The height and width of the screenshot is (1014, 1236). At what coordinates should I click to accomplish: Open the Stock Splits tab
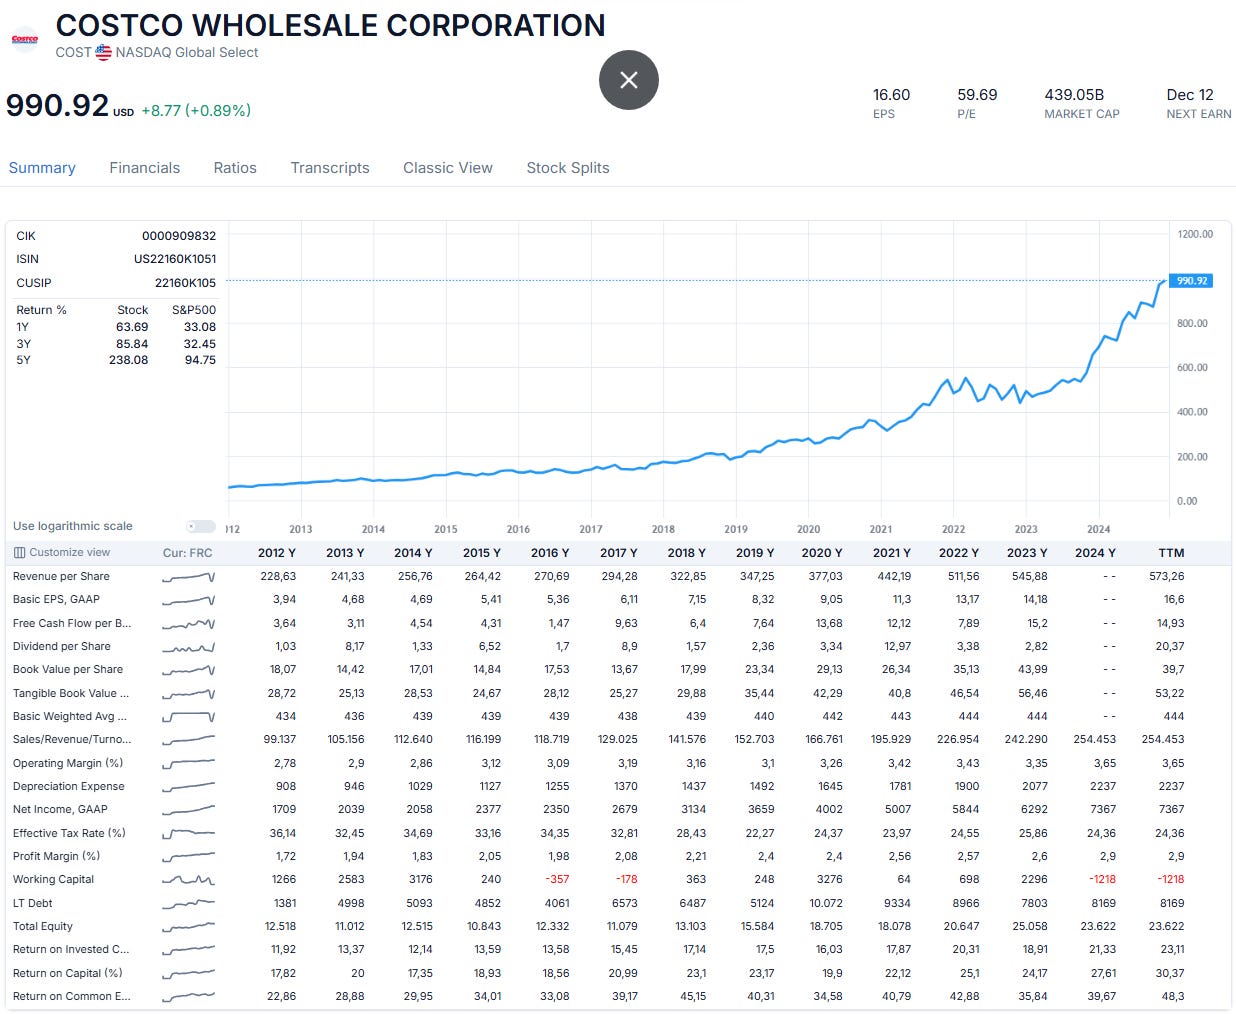pos(568,168)
